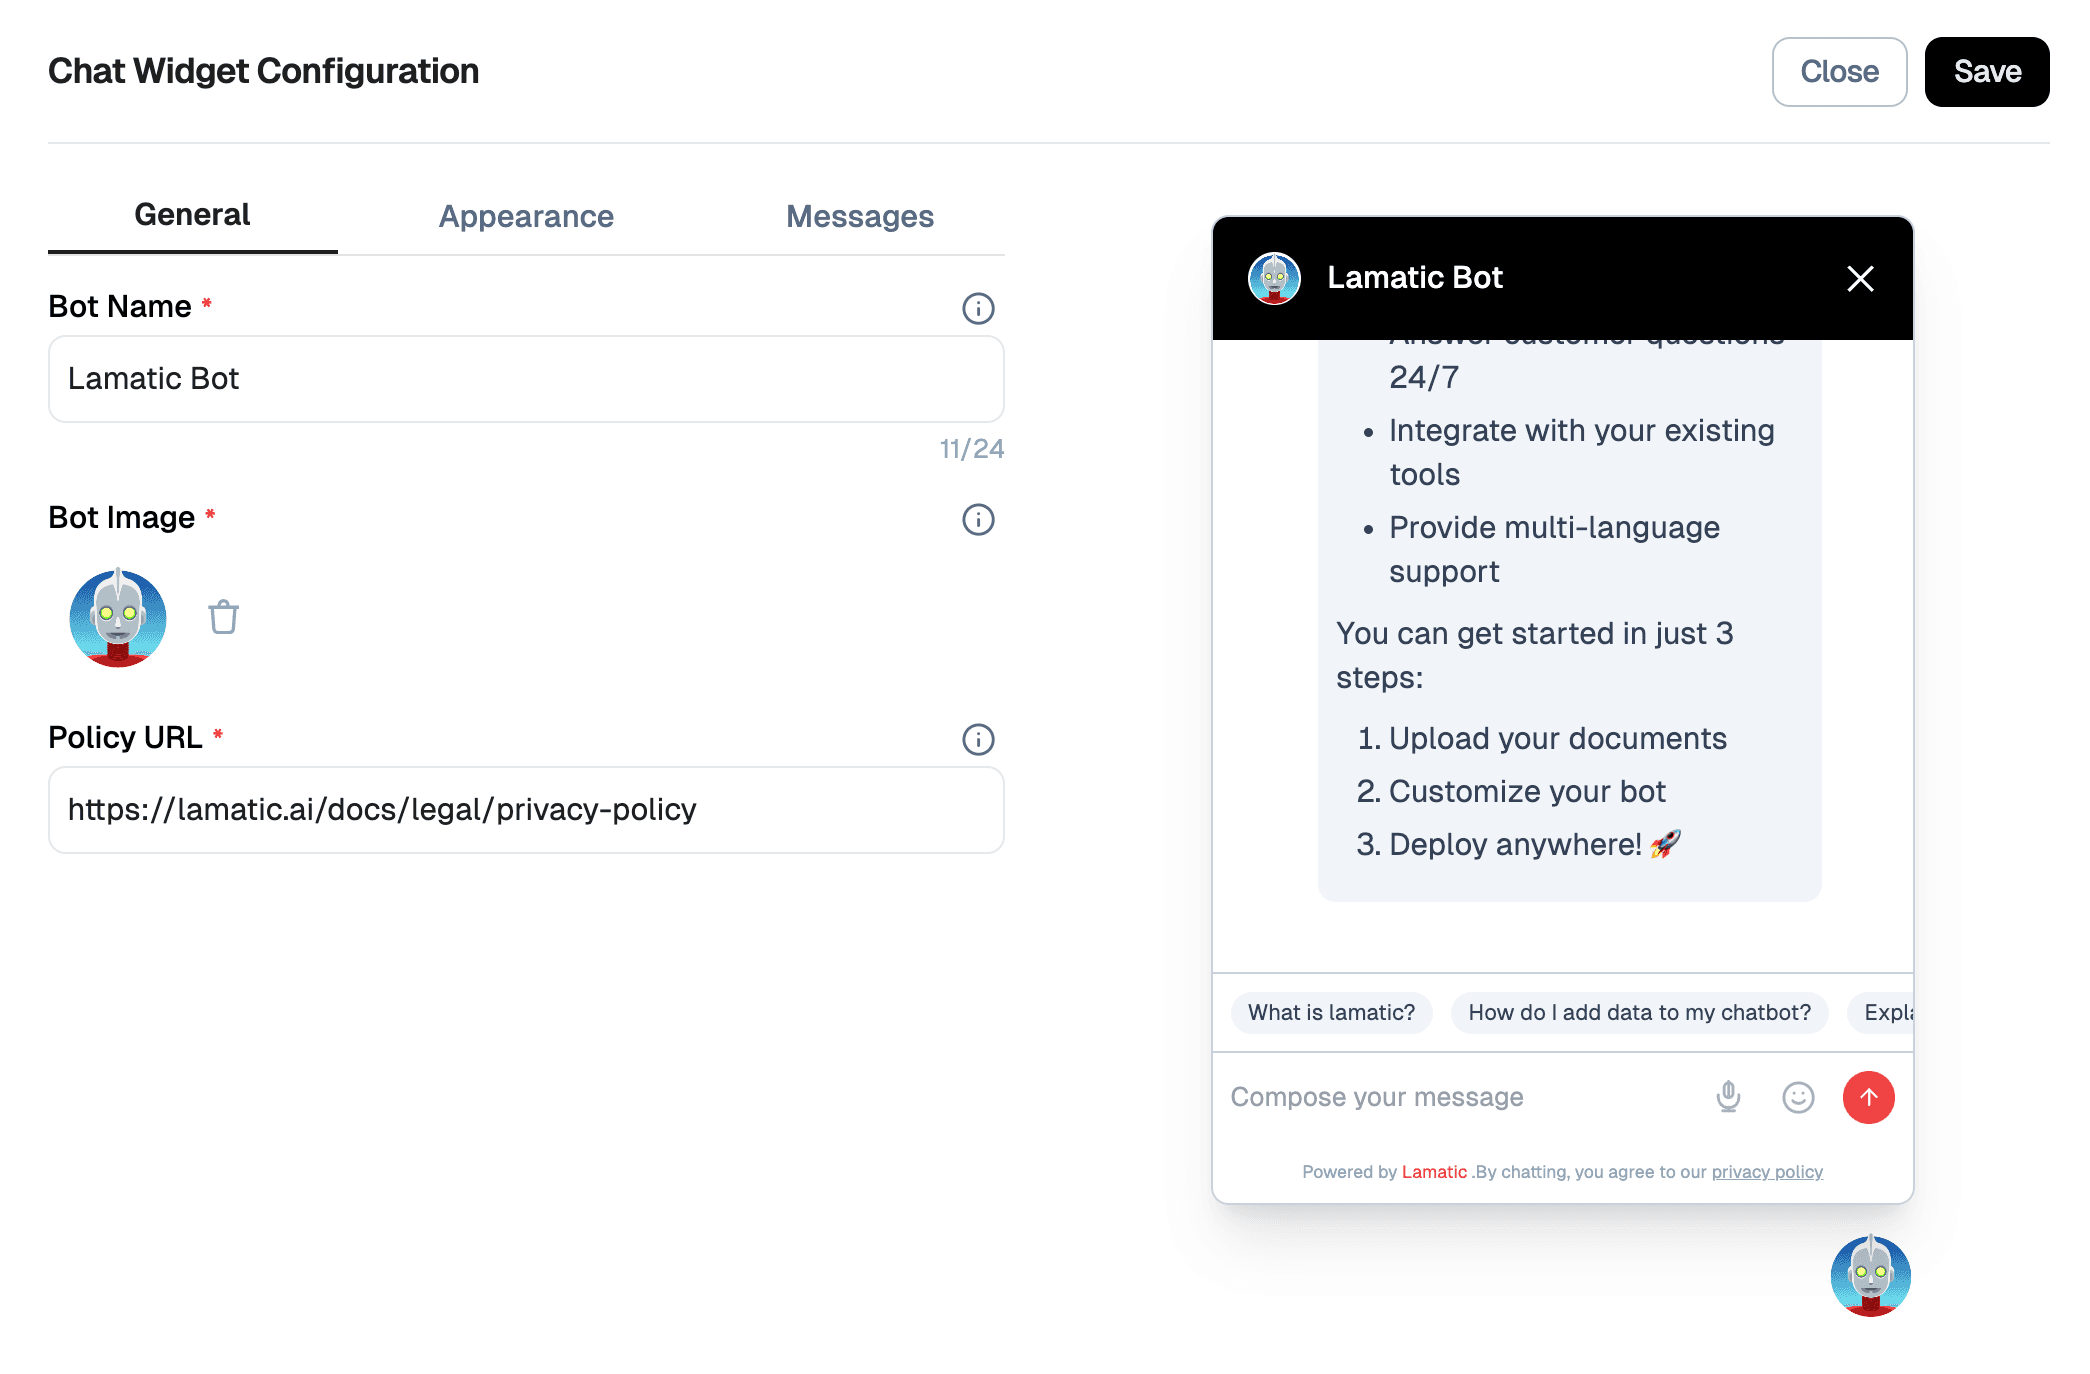The width and height of the screenshot is (2090, 1374).
Task: Click the 'How do I add data to my chatbot?' chip
Action: pos(1639,1012)
